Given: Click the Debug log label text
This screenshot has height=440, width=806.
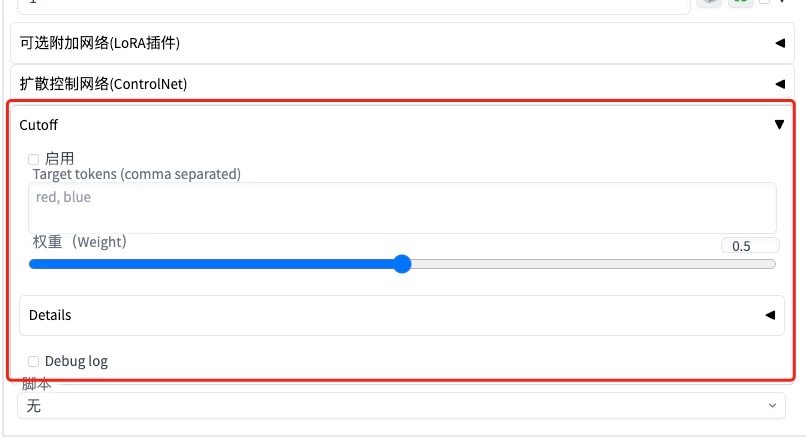Looking at the screenshot, I should (76, 361).
